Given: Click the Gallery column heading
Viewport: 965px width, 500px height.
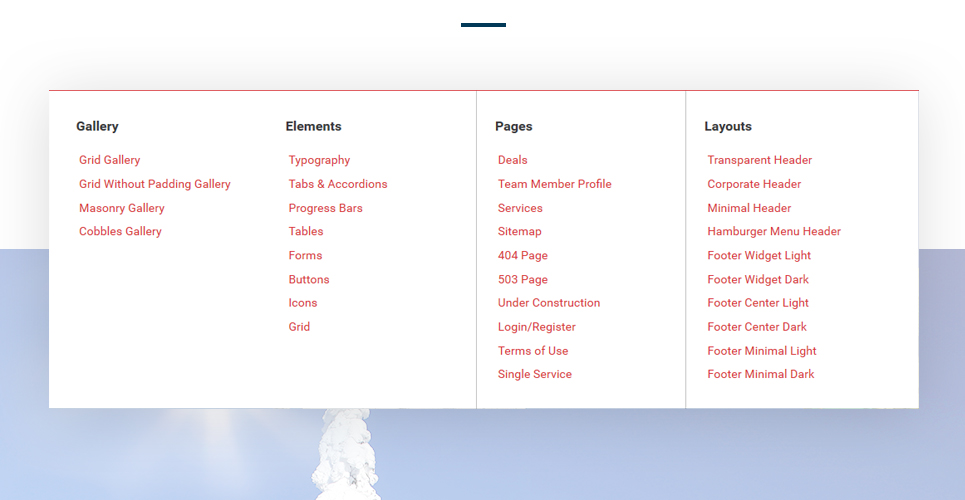Looking at the screenshot, I should coord(97,126).
